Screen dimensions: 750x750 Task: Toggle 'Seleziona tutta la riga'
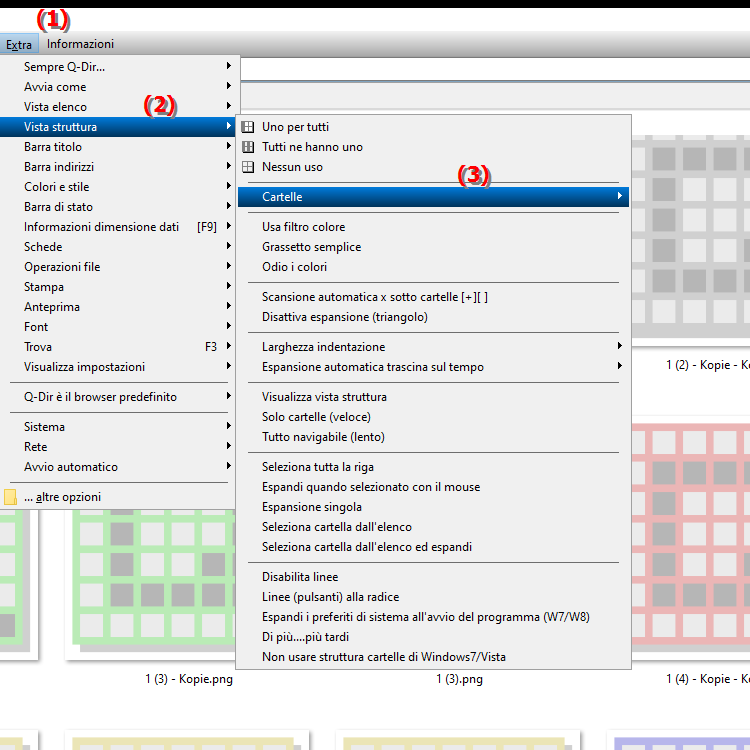(x=433, y=467)
